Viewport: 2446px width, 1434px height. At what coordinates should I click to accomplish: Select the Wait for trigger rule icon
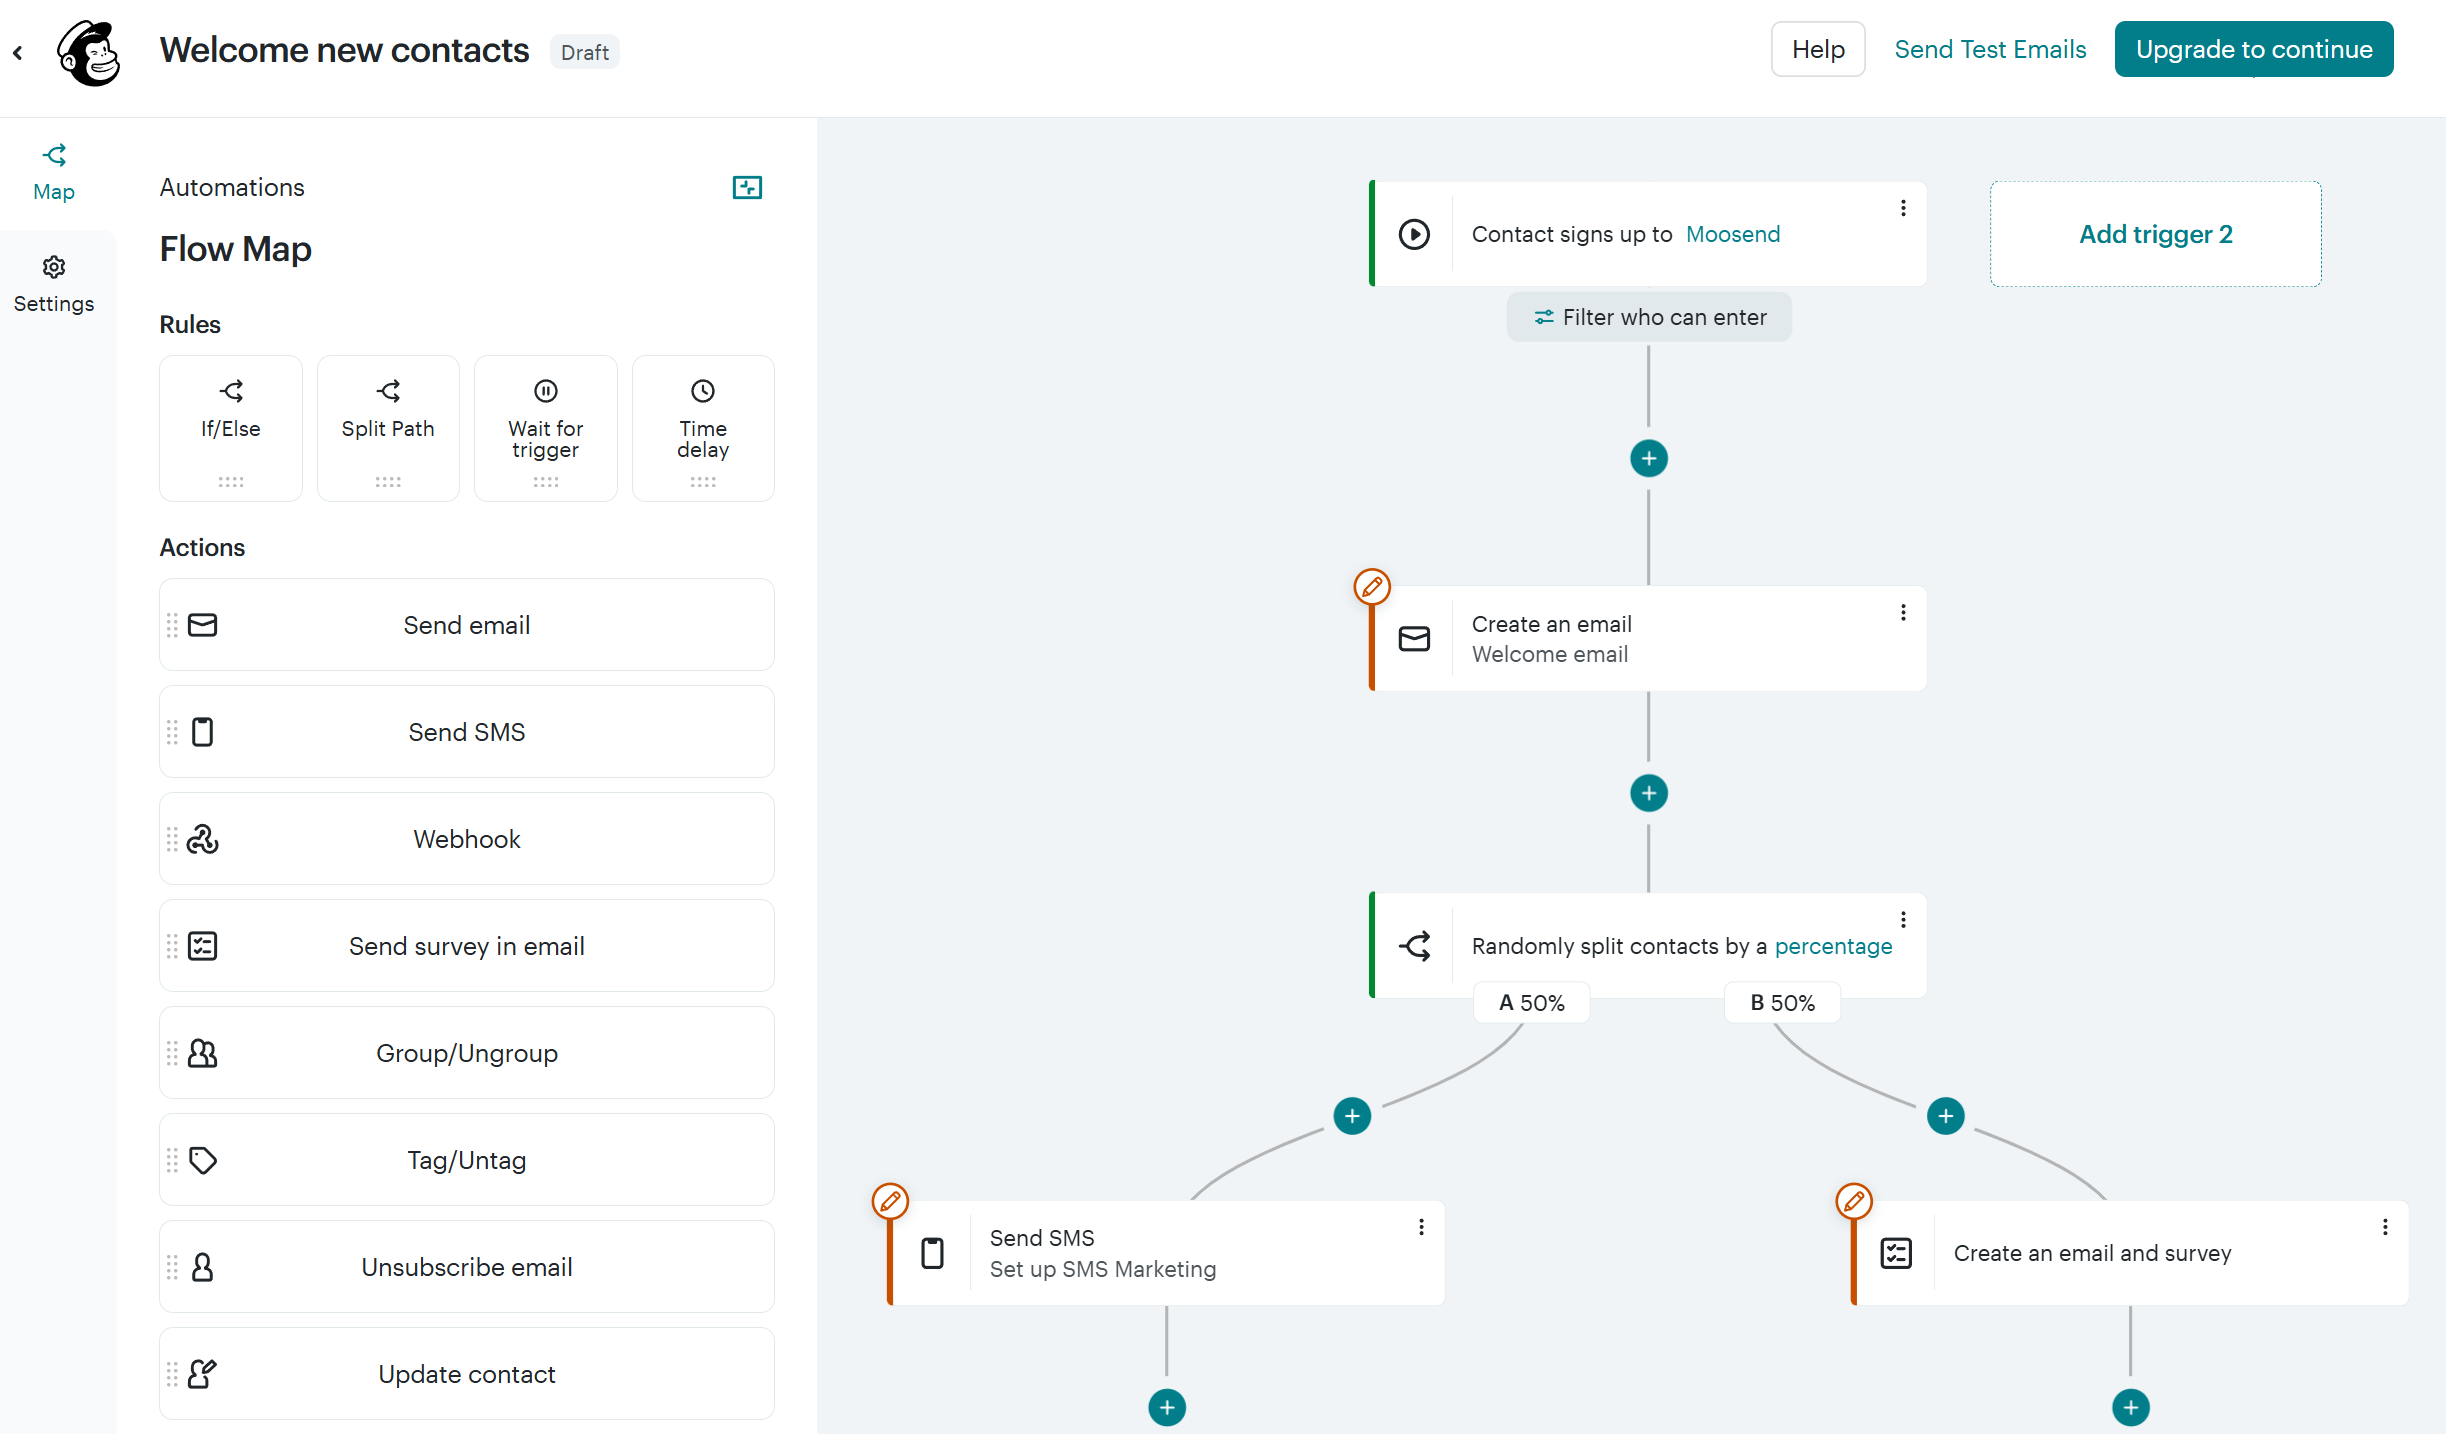545,390
